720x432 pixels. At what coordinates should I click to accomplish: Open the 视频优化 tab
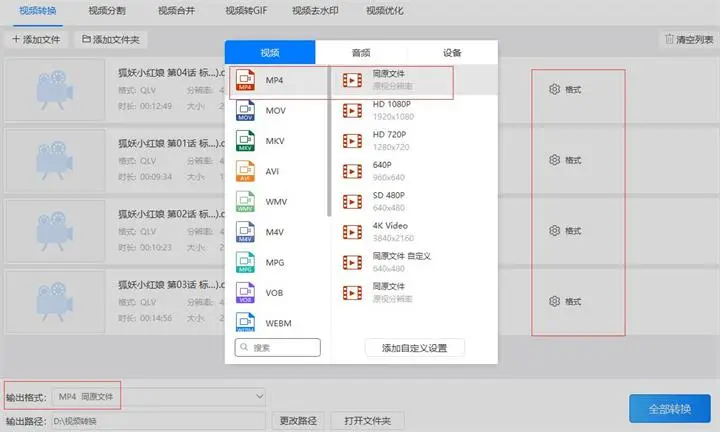[385, 10]
